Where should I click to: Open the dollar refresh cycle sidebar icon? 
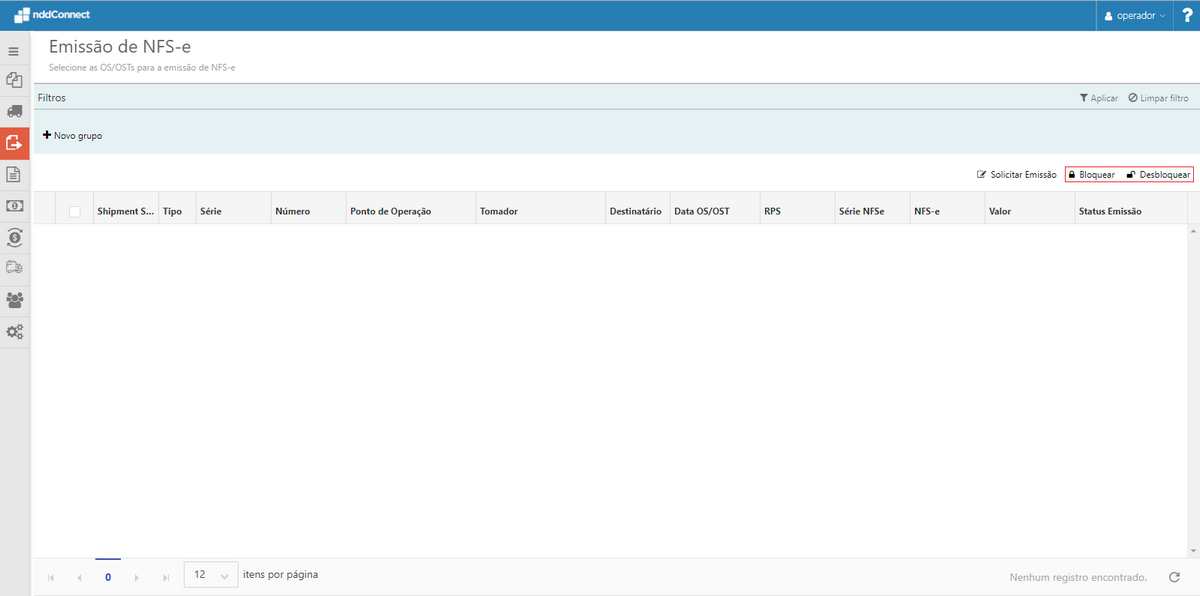14,237
